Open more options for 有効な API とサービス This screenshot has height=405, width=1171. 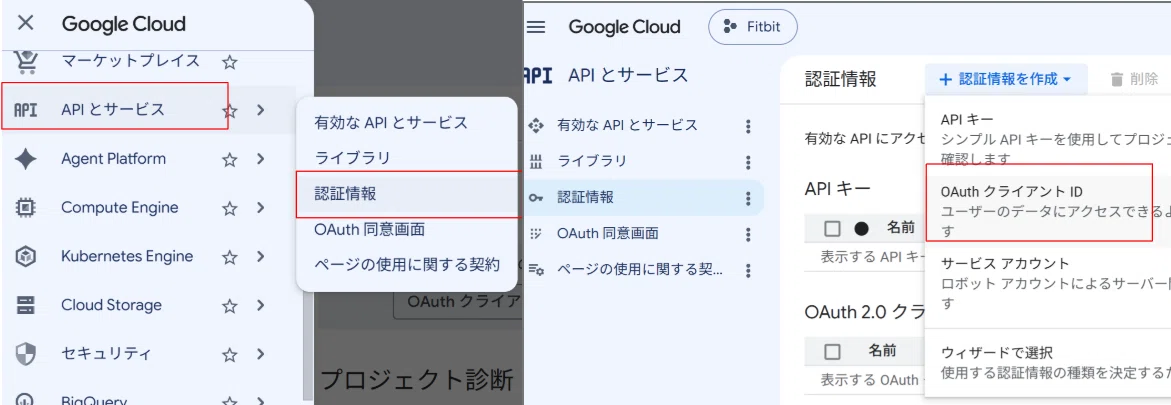click(748, 126)
